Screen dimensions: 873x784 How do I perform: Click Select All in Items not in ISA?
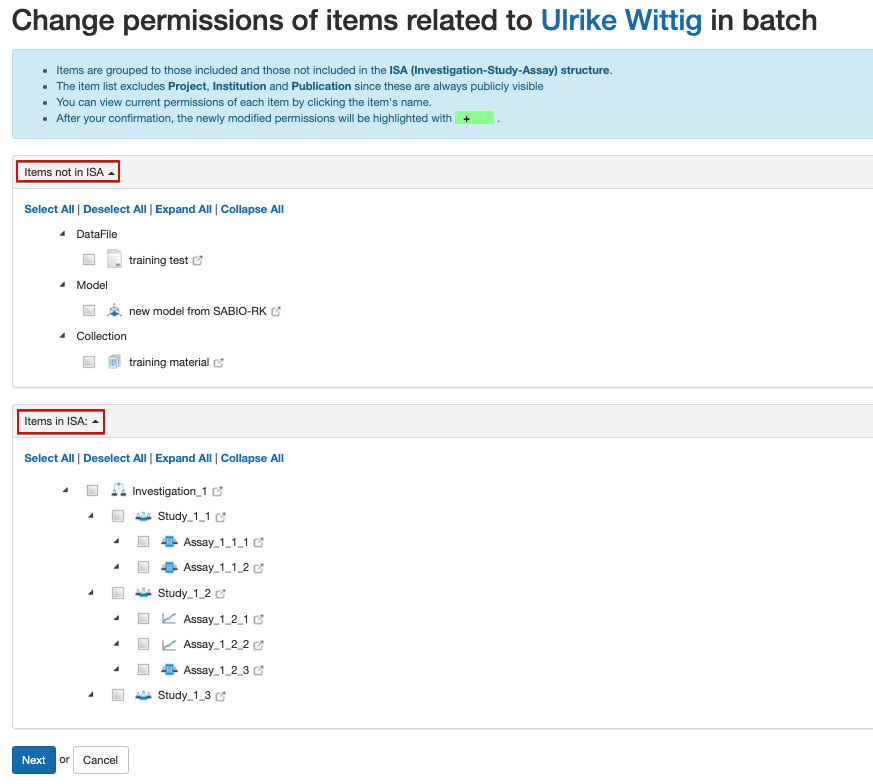[49, 209]
